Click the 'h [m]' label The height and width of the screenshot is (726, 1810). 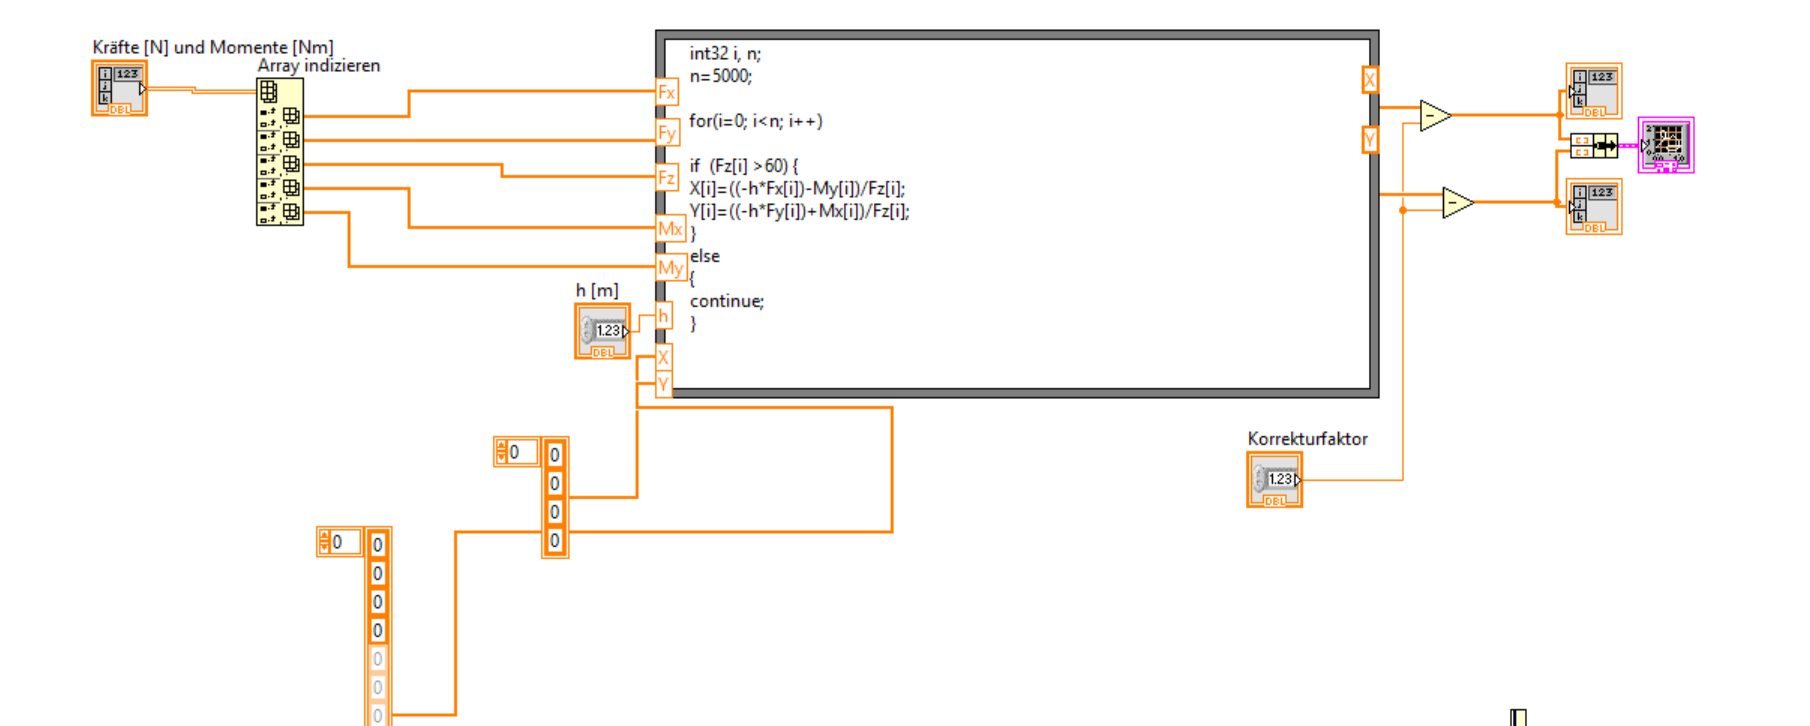point(597,290)
